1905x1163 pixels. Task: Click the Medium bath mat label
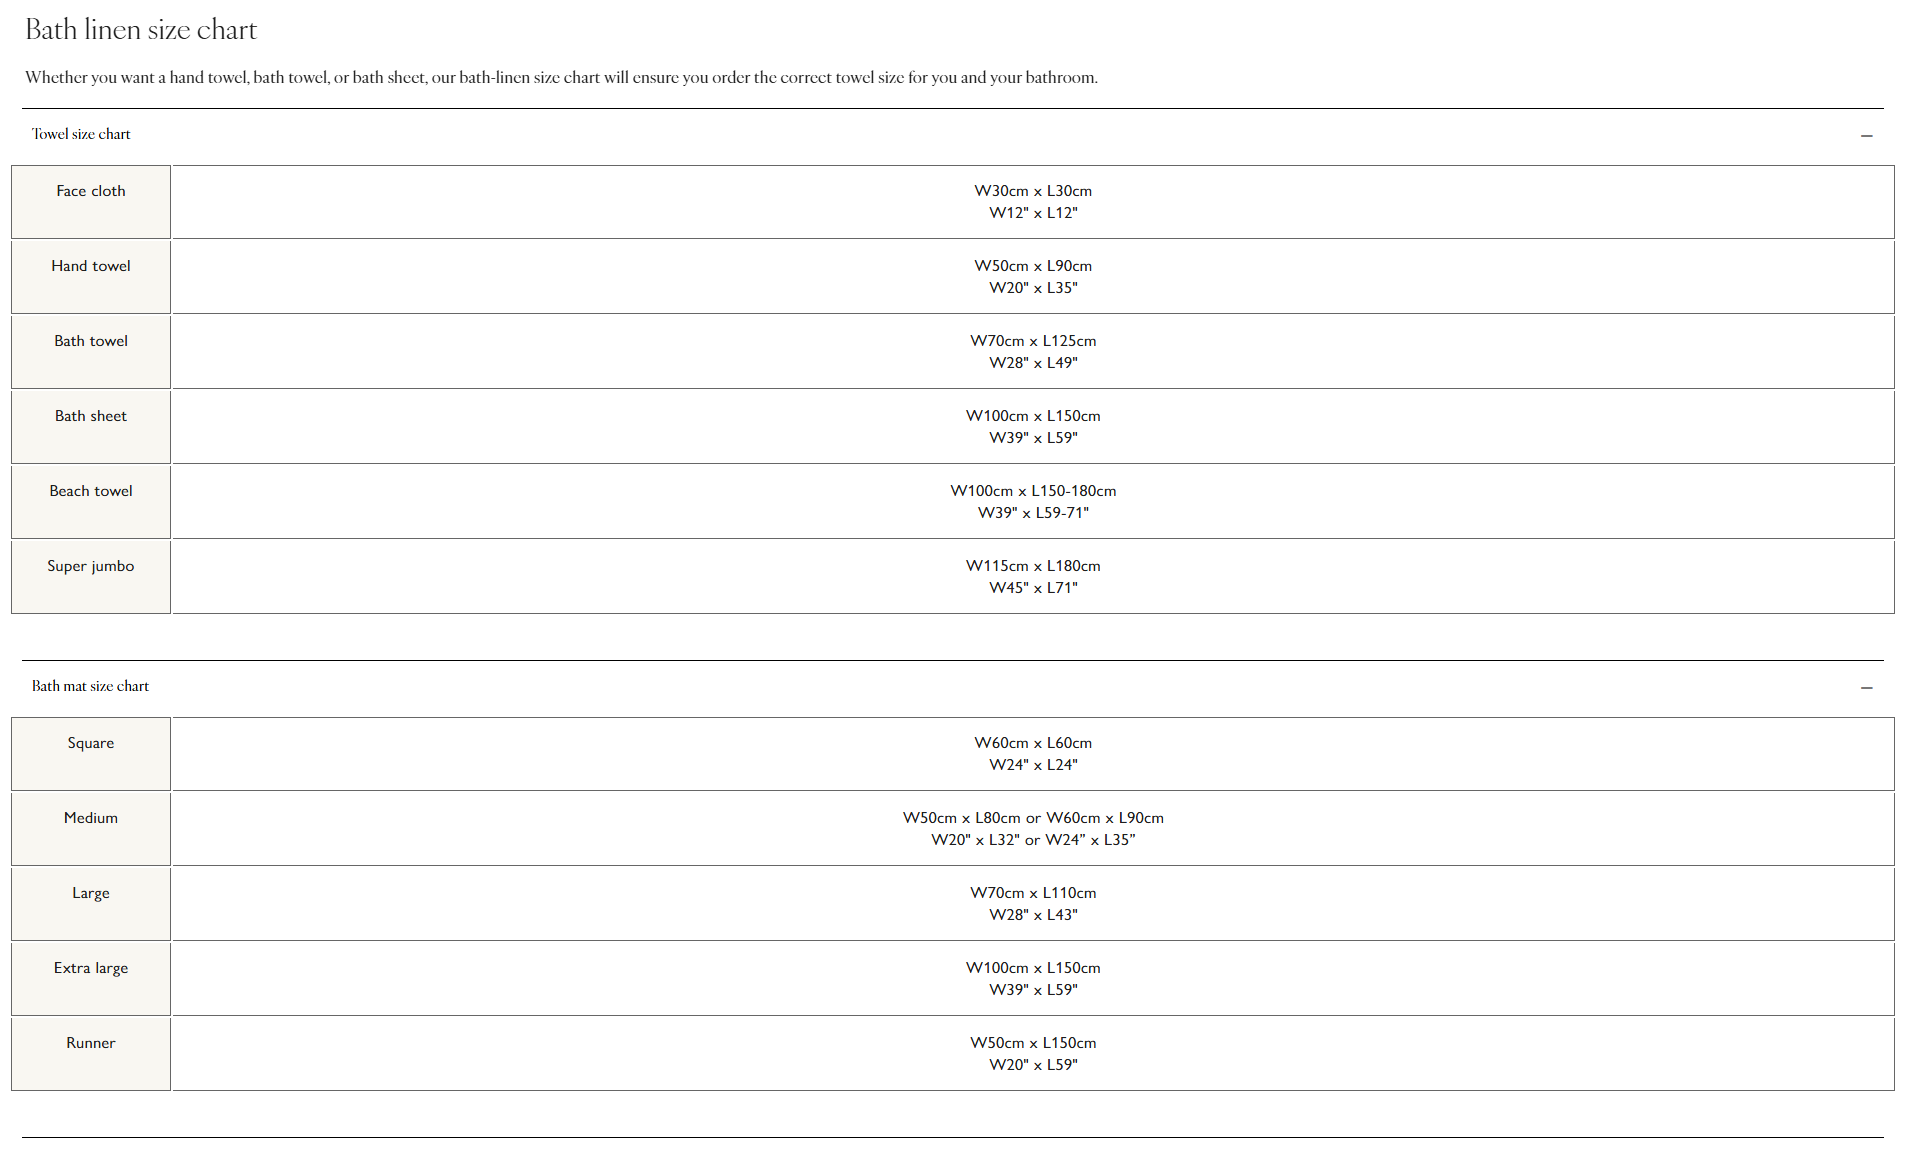[x=91, y=818]
